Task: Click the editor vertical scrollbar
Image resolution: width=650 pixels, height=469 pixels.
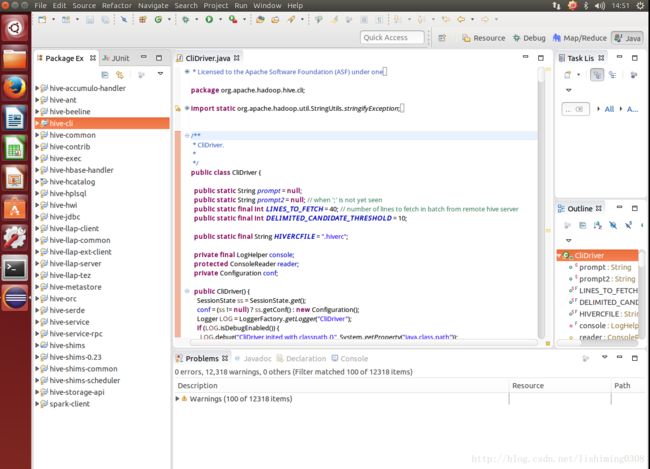Action: tap(541, 203)
